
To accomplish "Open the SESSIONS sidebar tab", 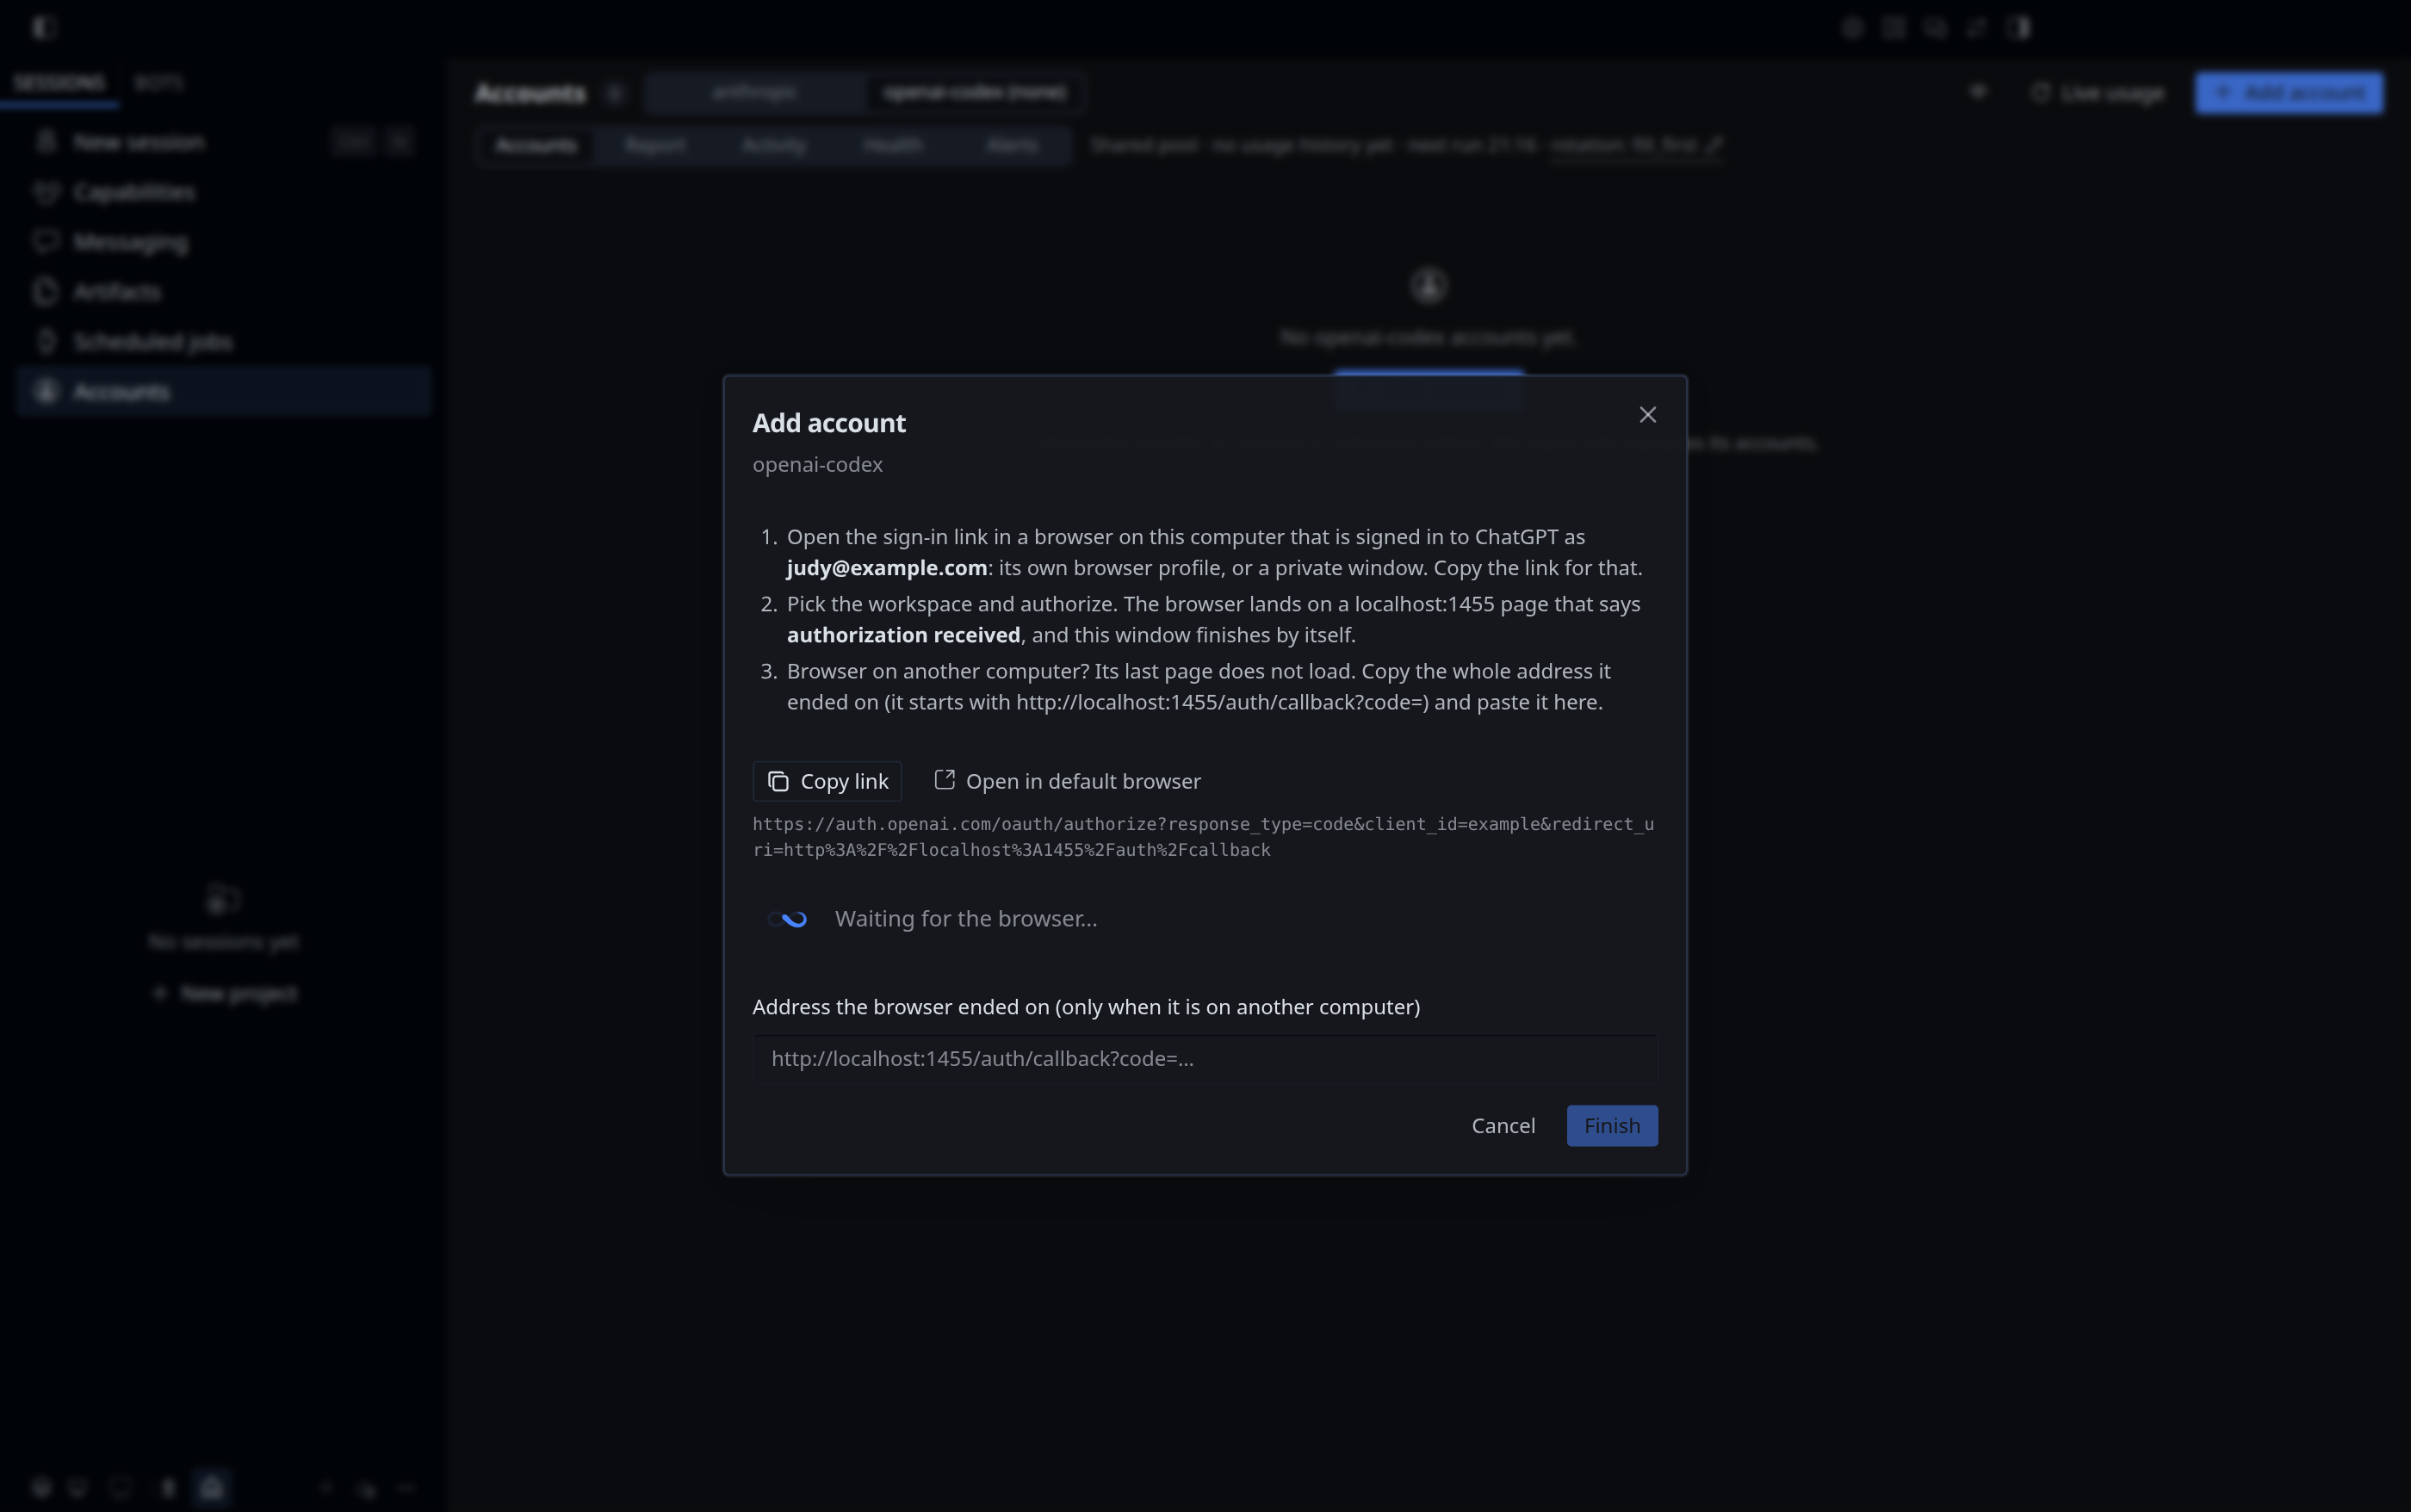I will pos(59,83).
